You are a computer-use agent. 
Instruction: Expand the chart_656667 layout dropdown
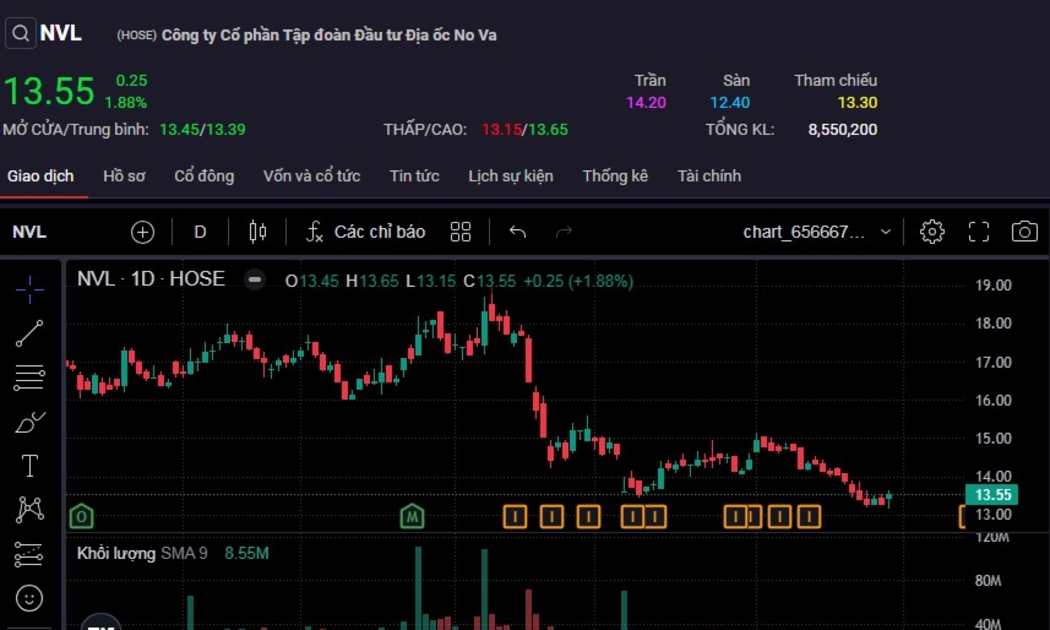[817, 232]
